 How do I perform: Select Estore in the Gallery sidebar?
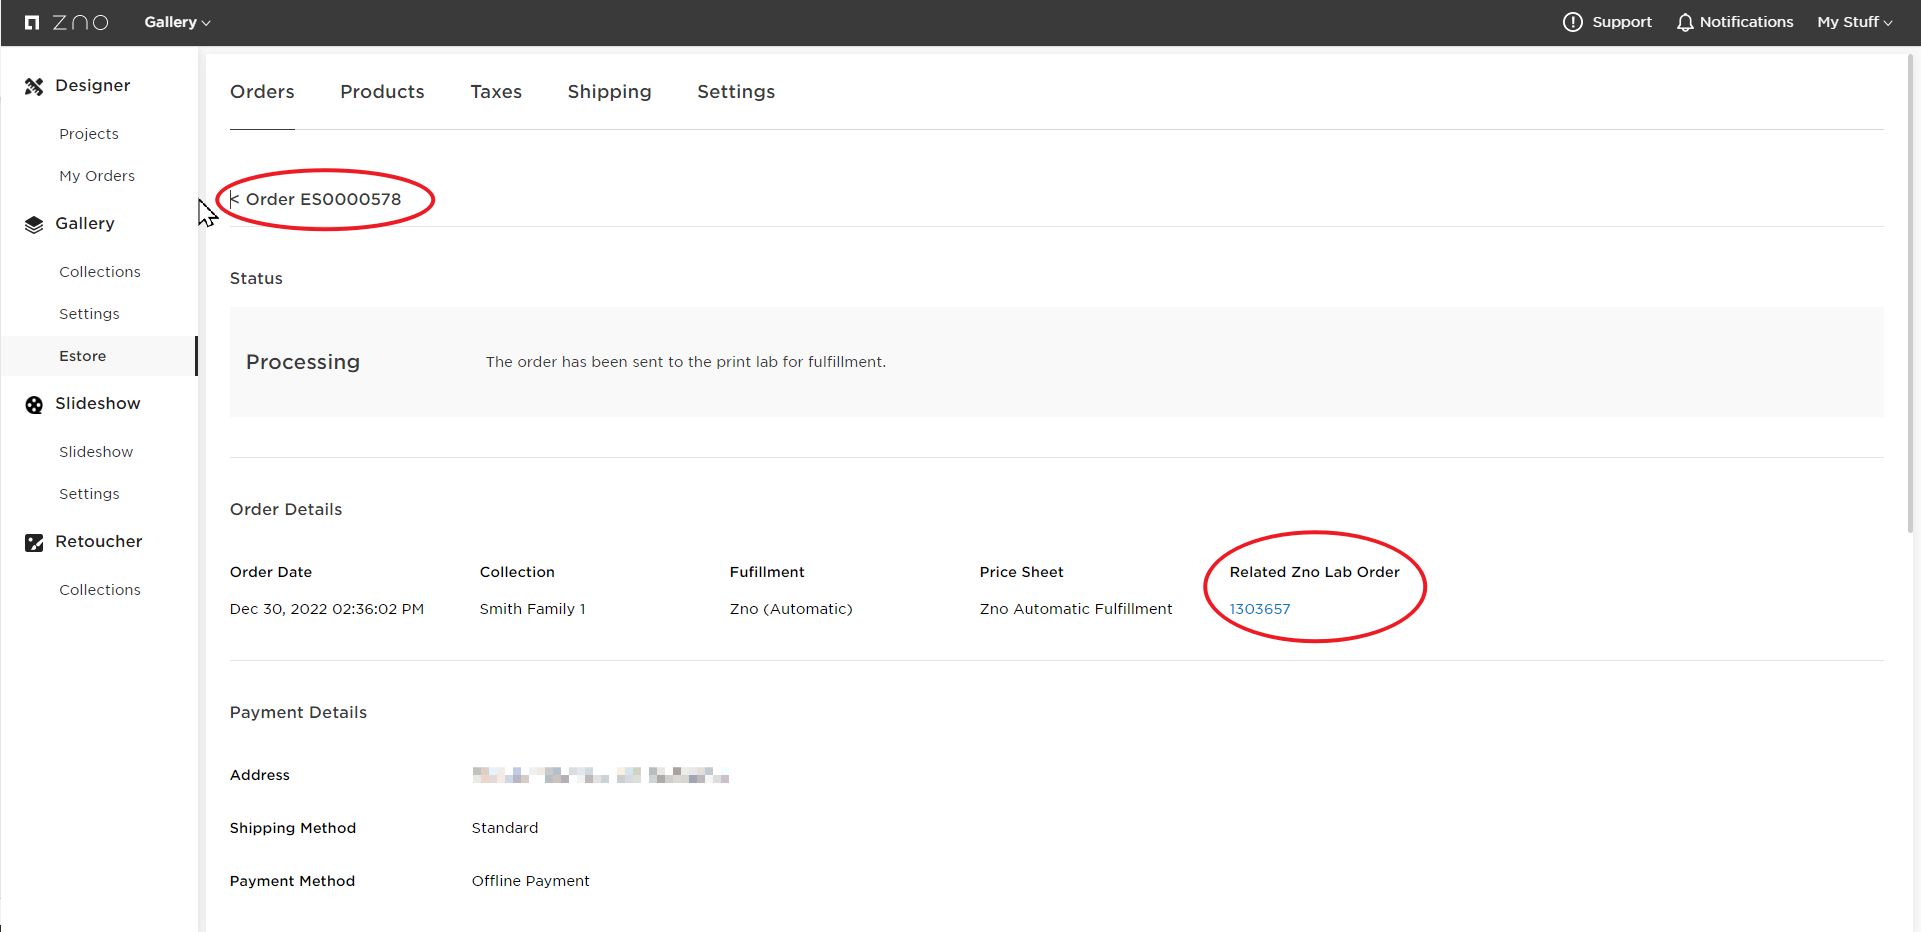point(83,356)
